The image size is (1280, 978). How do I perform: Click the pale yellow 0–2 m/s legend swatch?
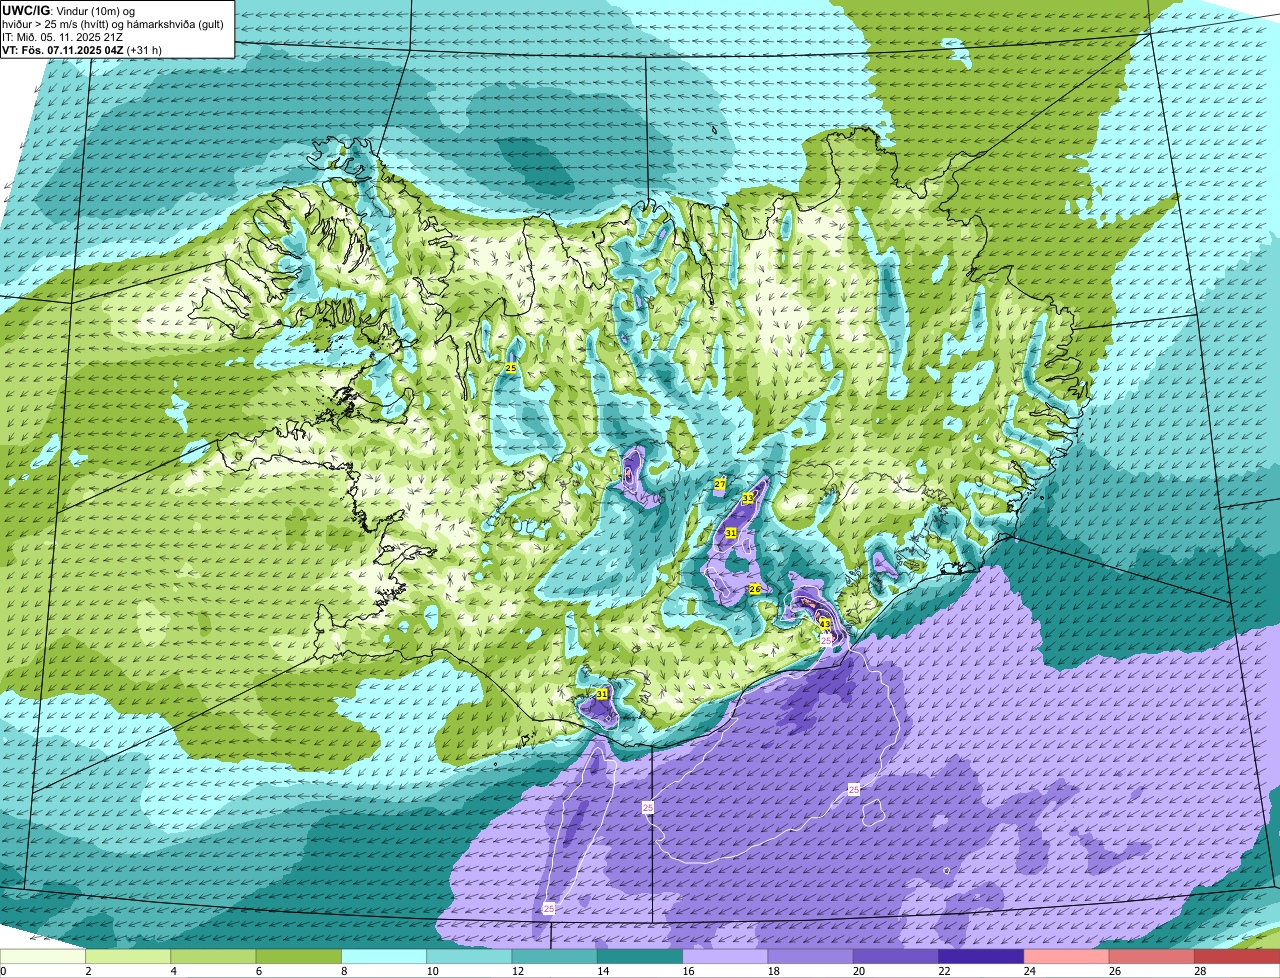[x=43, y=957]
